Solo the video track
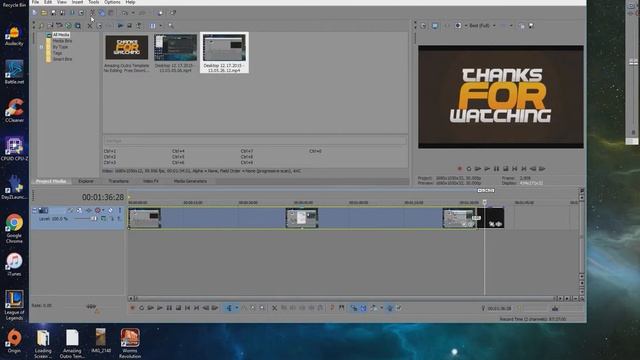The width and height of the screenshot is (640, 360). [120, 210]
